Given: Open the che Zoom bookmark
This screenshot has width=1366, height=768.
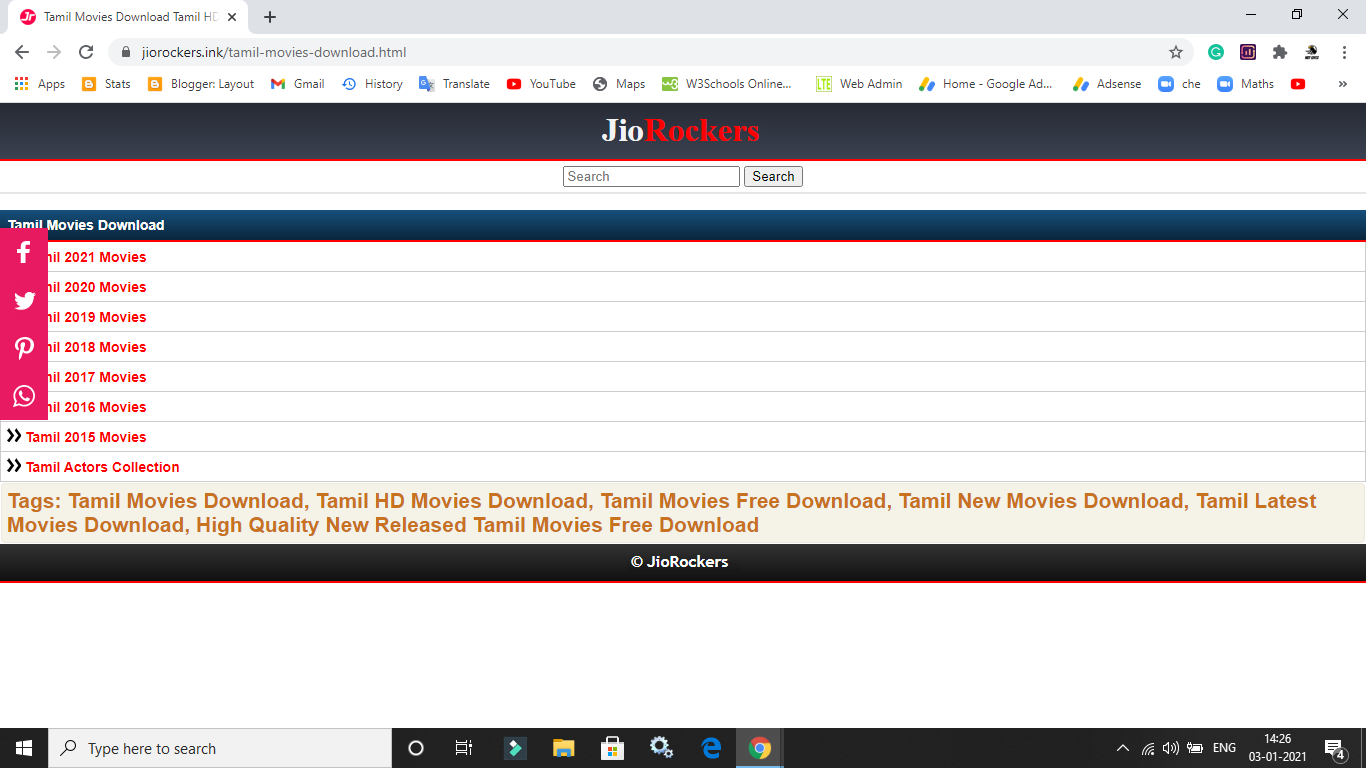Looking at the screenshot, I should pos(1179,84).
